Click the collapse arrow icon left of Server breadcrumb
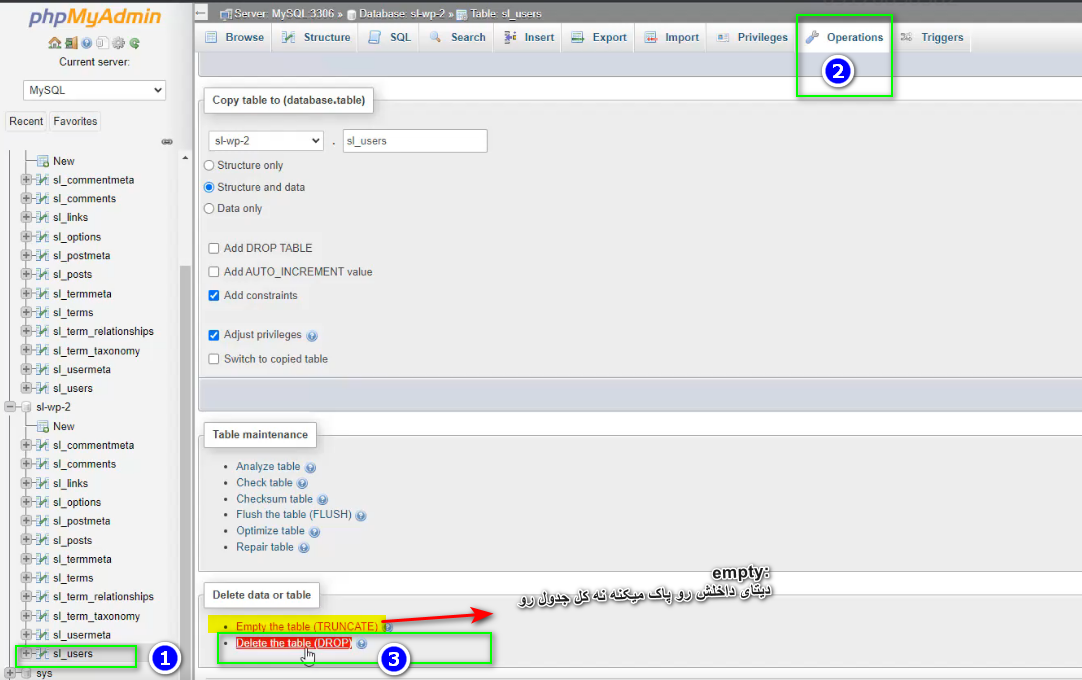 point(201,12)
